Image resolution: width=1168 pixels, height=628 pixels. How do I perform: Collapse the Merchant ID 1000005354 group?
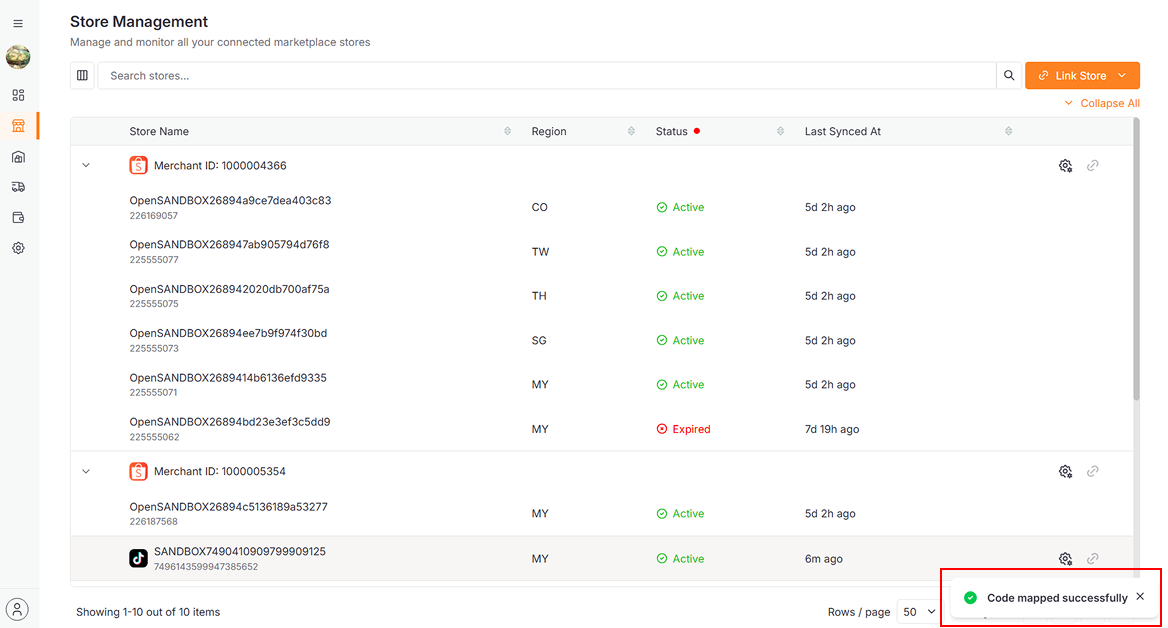tap(86, 472)
